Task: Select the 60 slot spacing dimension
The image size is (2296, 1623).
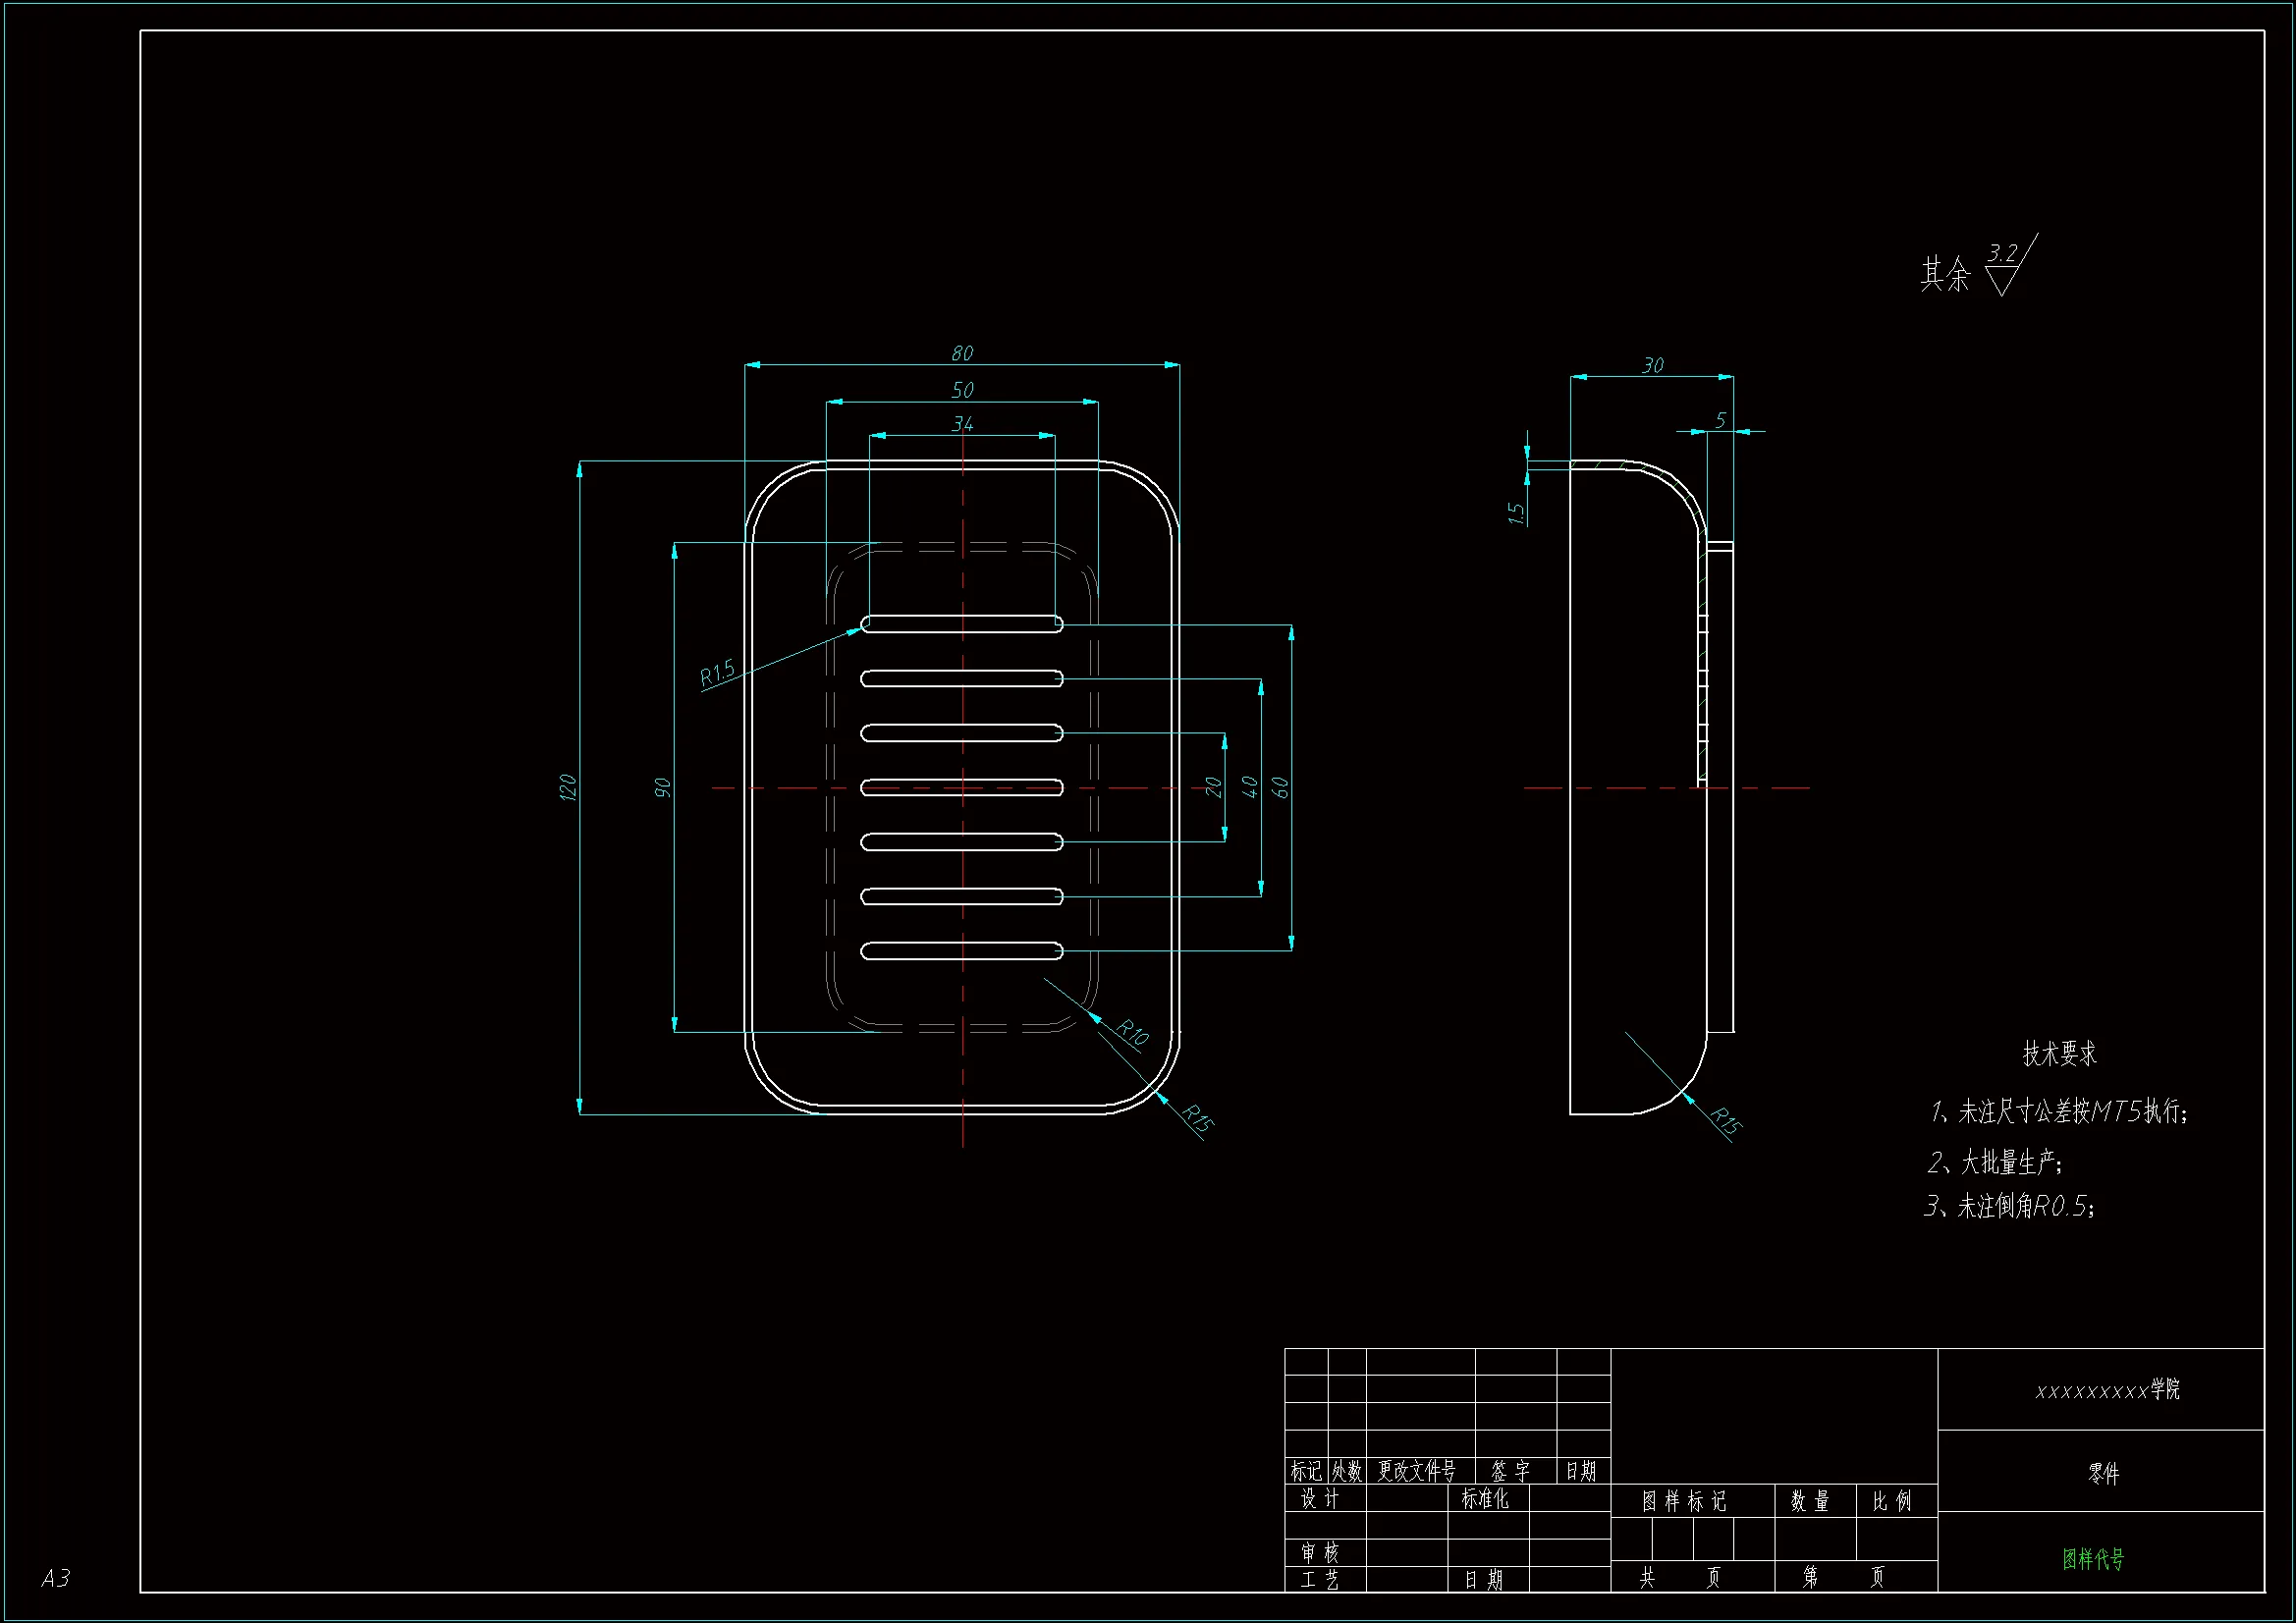Action: click(x=1280, y=787)
